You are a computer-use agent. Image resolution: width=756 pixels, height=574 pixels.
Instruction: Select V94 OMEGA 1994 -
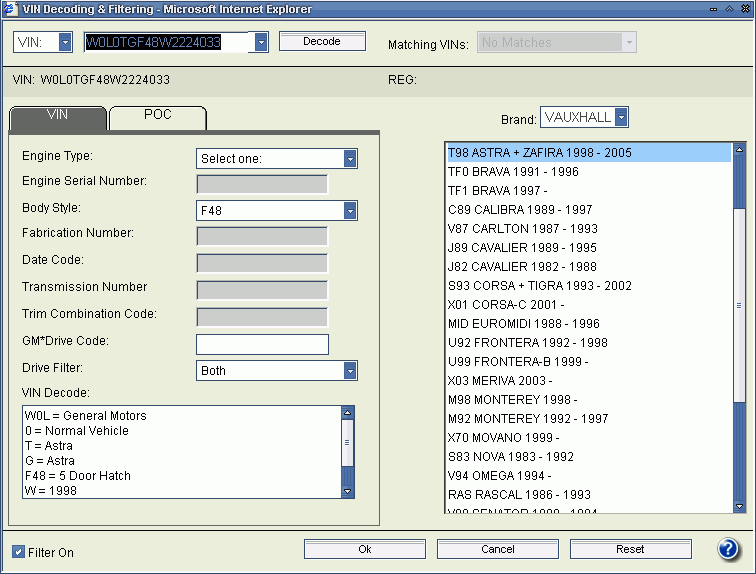click(589, 476)
